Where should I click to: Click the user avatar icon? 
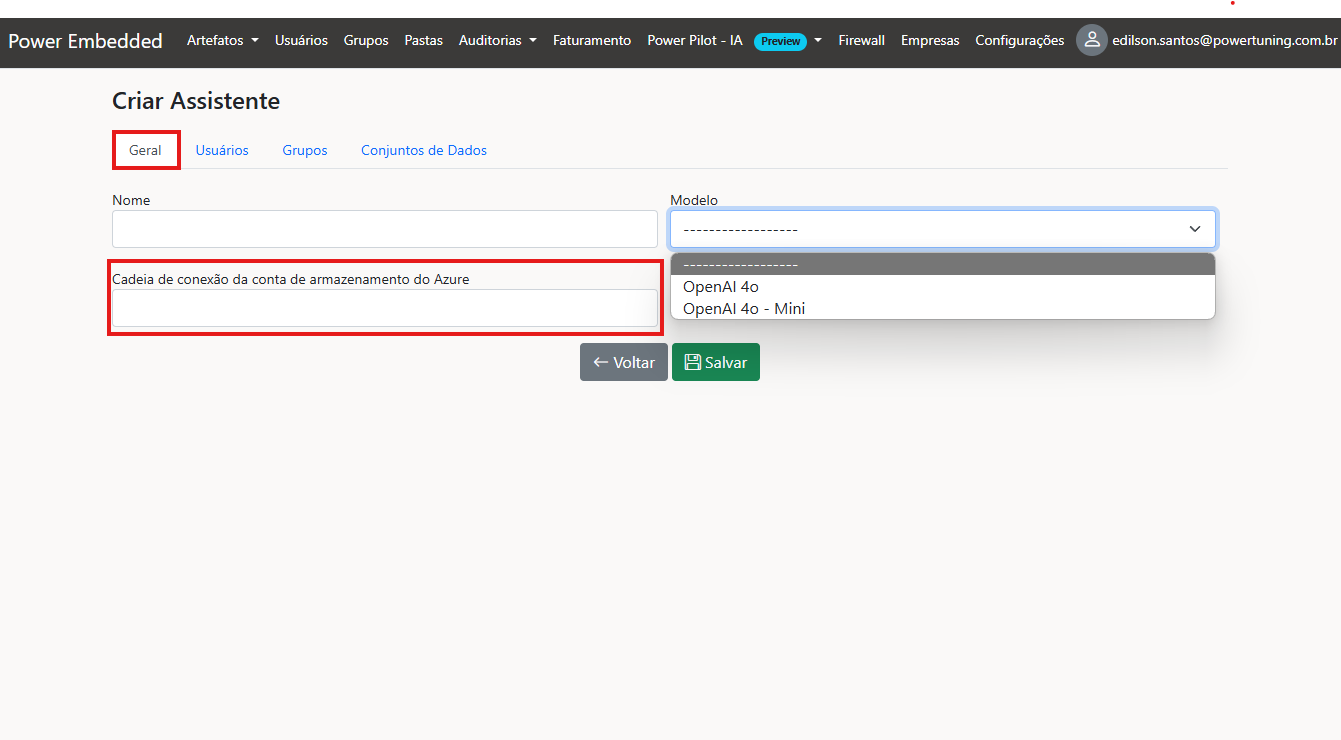1091,40
